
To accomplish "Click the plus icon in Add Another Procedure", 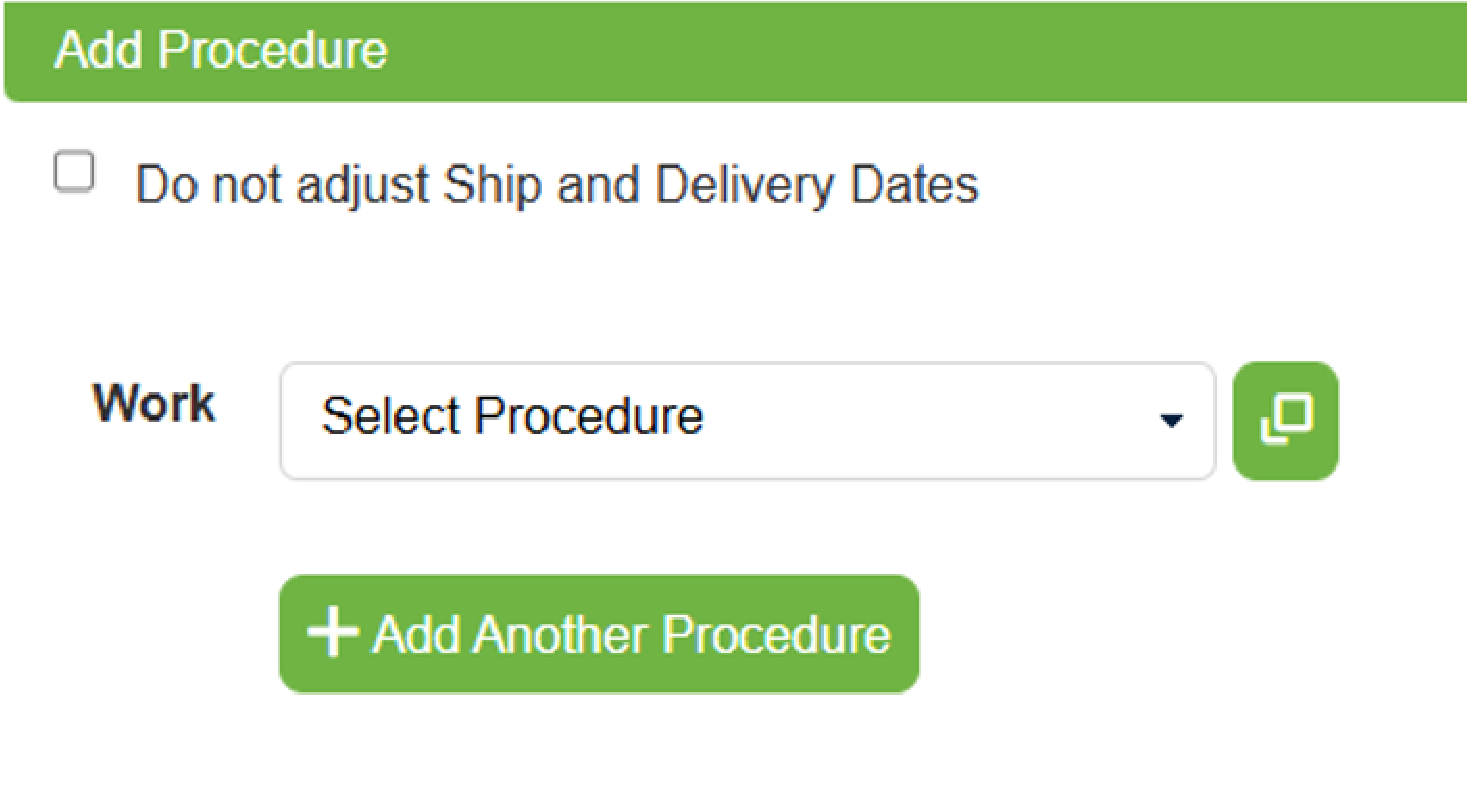I will click(x=333, y=632).
